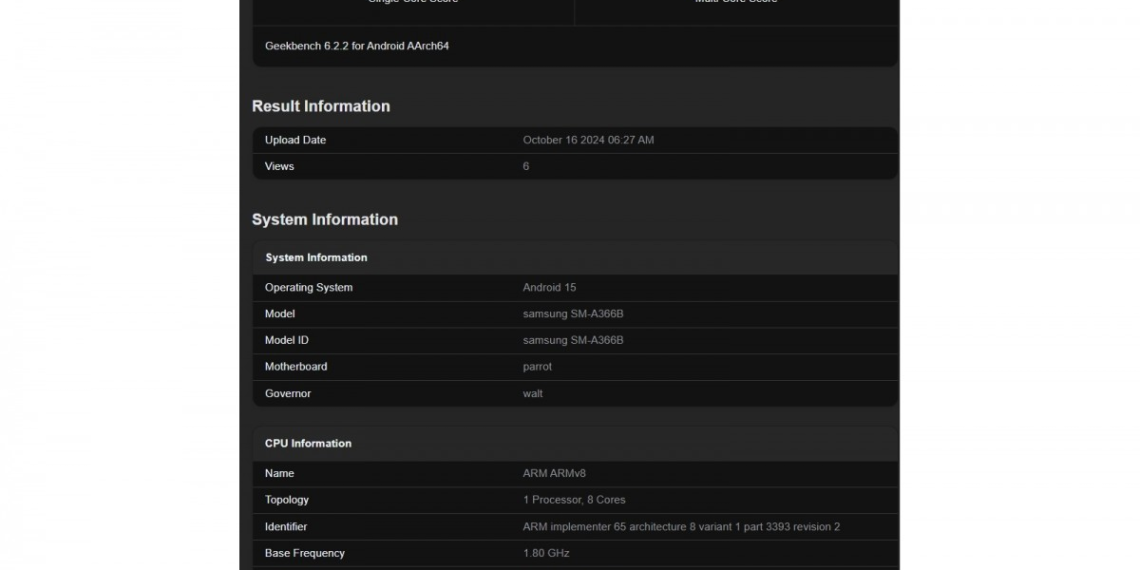The image size is (1140, 570).
Task: Click the Motherboard label
Action: (296, 366)
